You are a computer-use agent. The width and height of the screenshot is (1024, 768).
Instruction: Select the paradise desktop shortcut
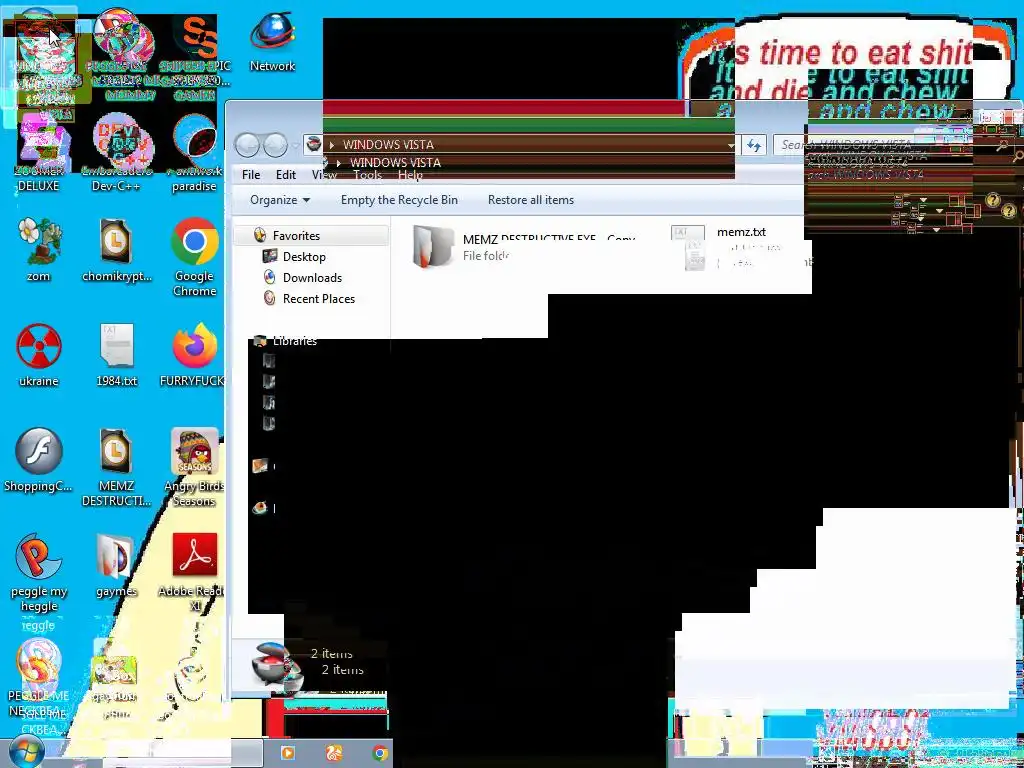click(194, 154)
